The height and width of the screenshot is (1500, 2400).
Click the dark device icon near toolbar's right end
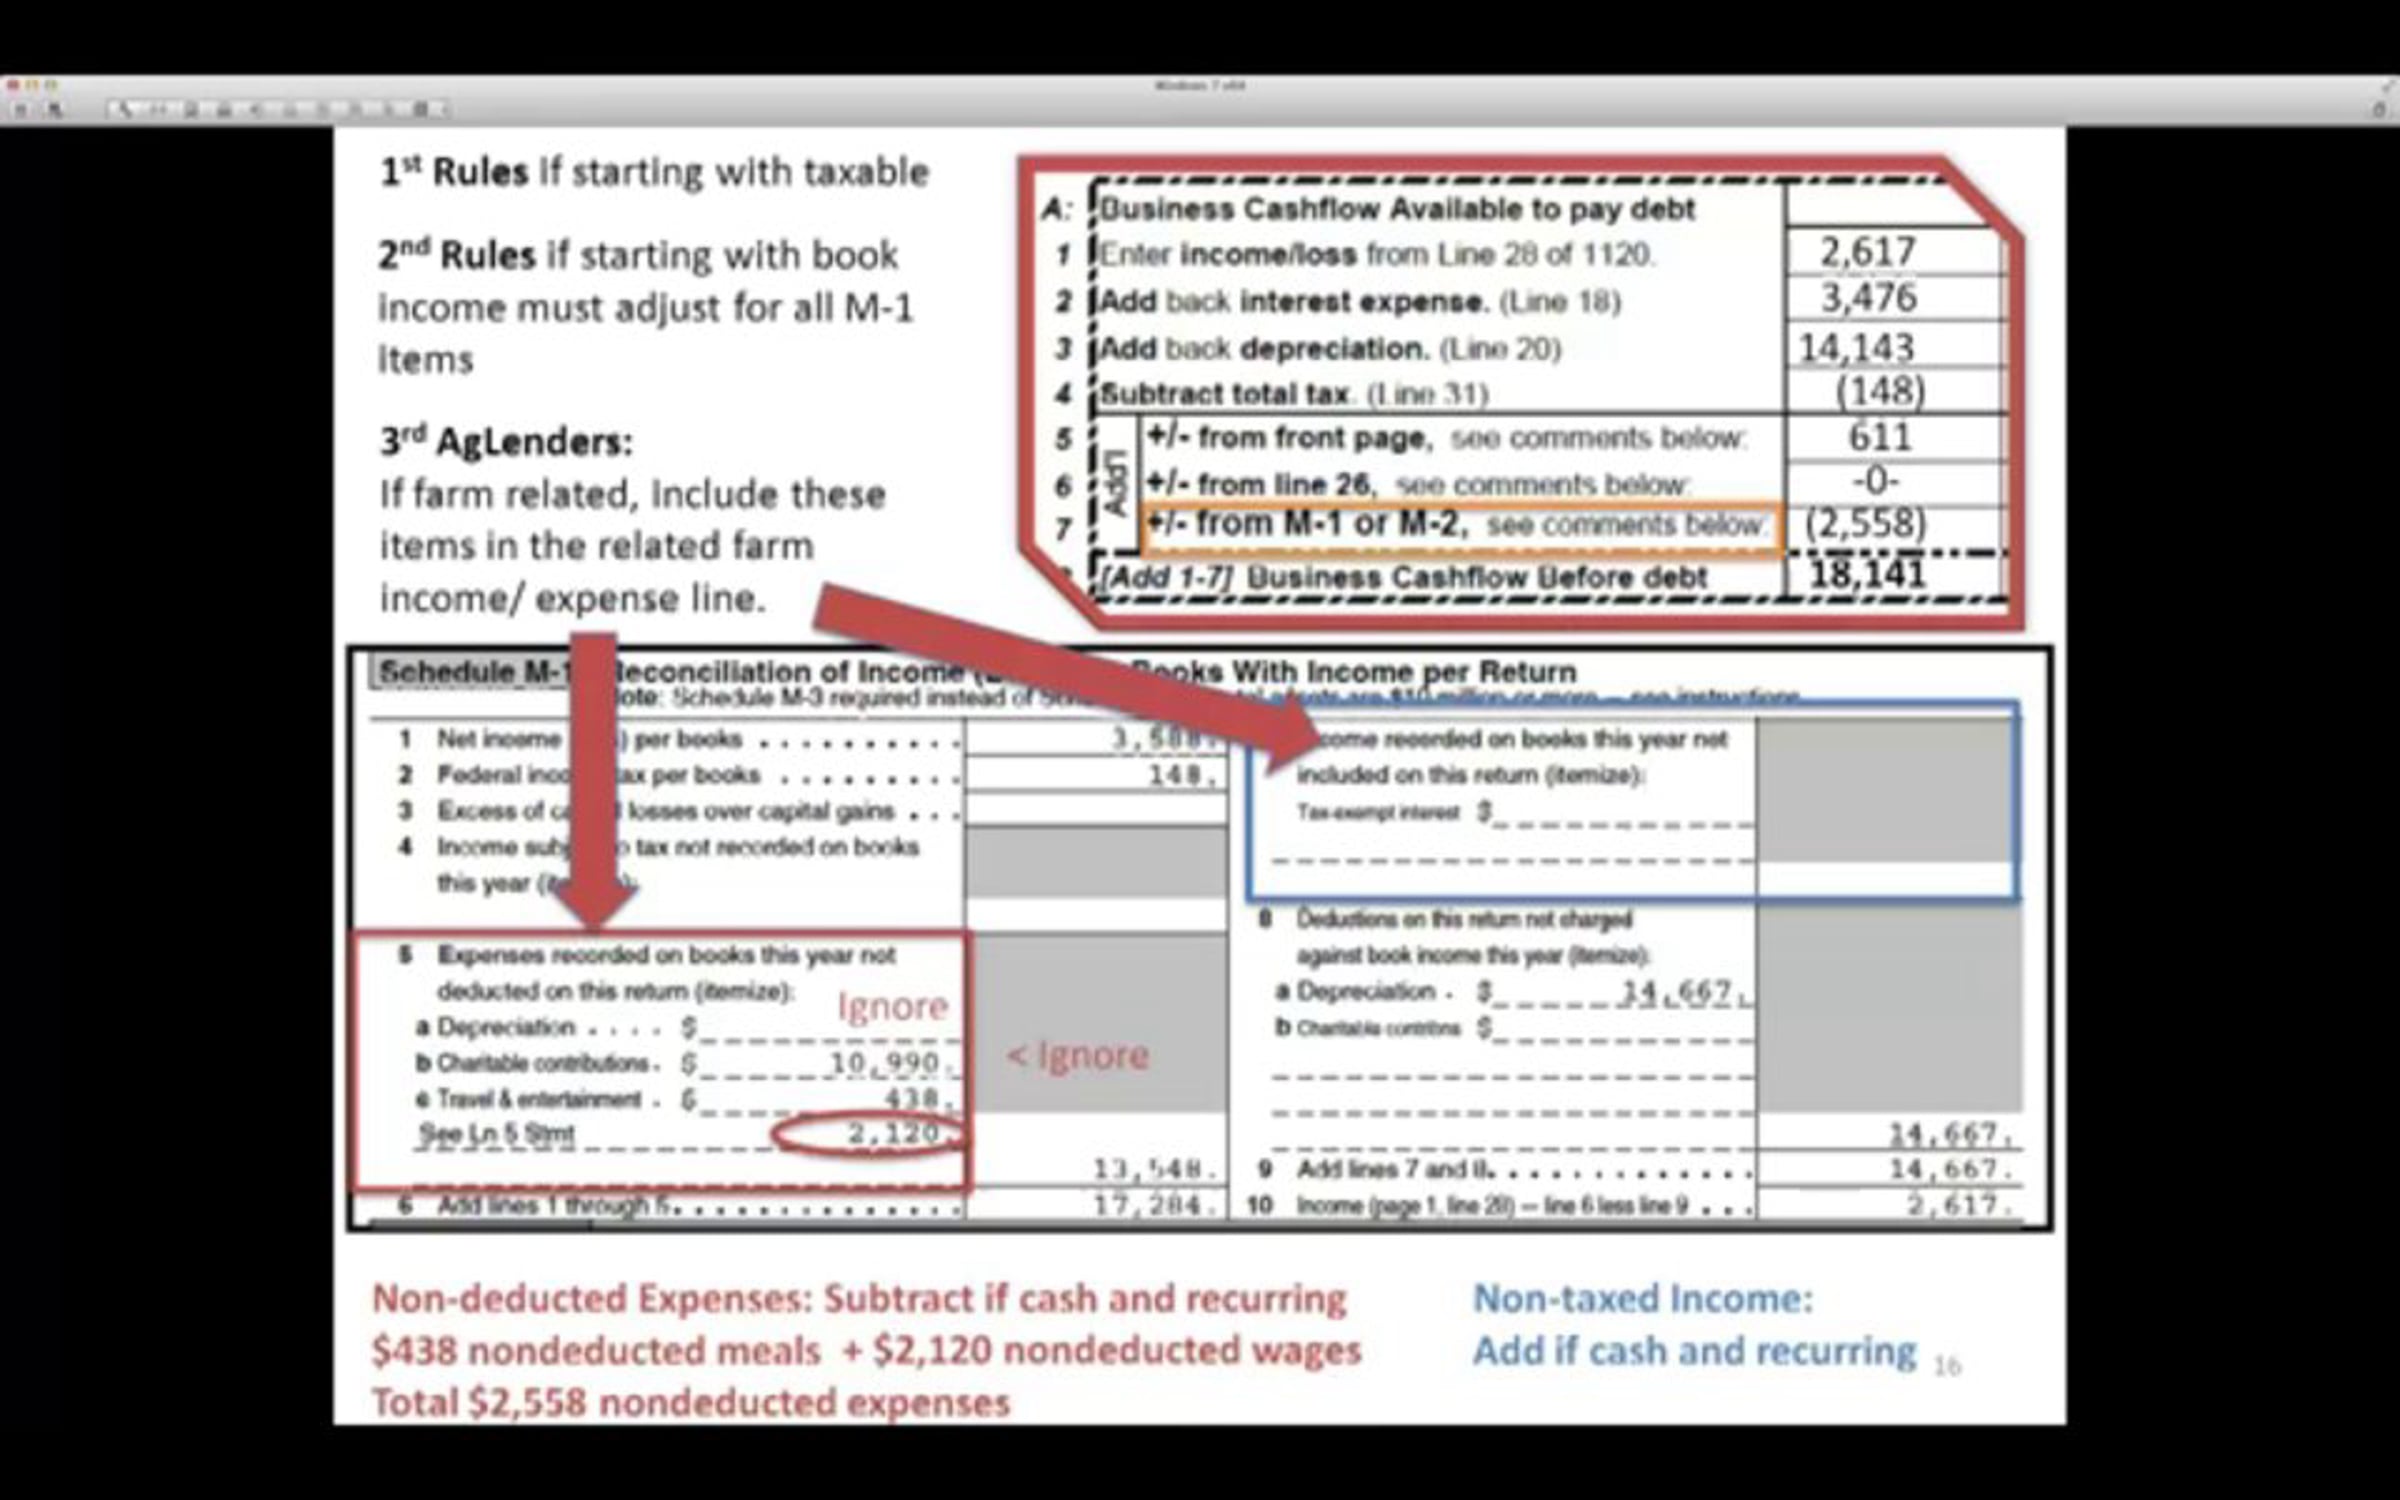420,109
